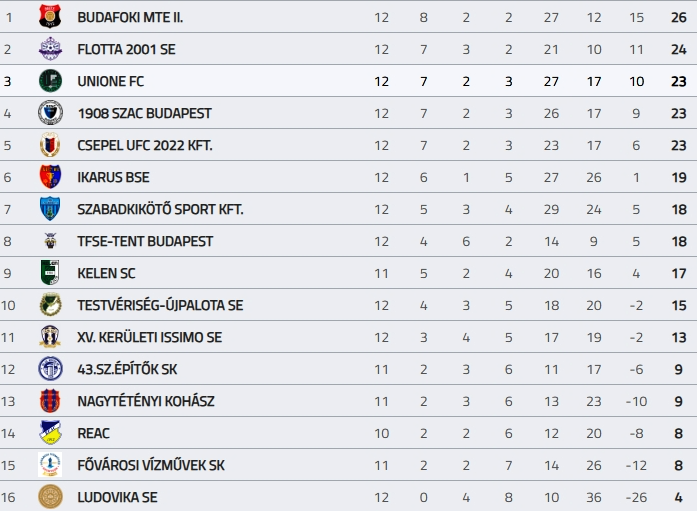Open Fővárosi Vízművek SK team page
Image resolution: width=697 pixels, height=511 pixels.
tap(151, 465)
